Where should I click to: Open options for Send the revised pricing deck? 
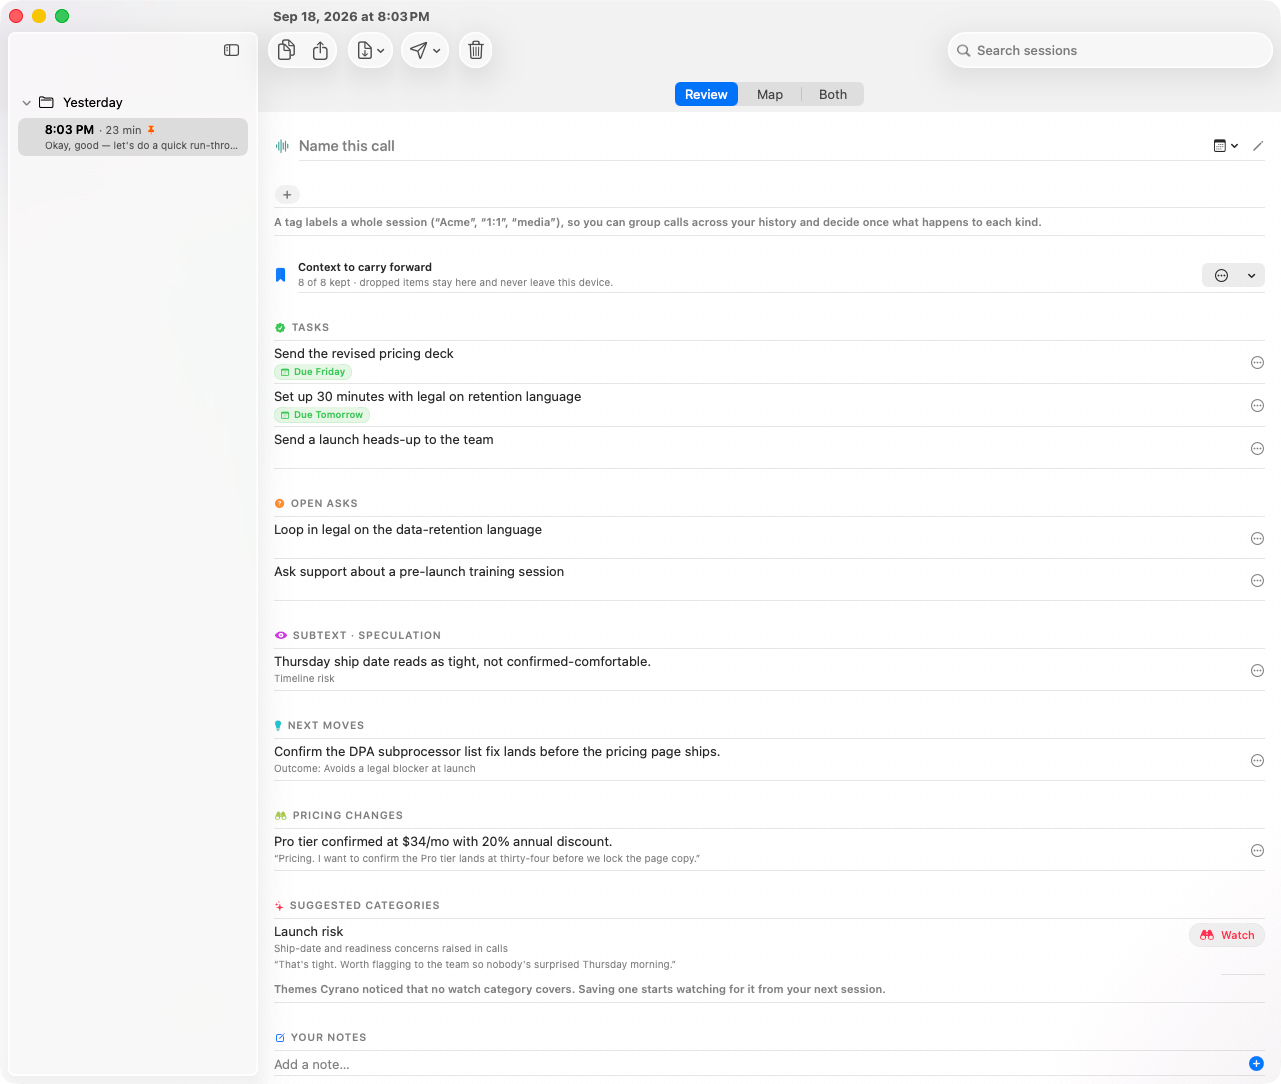coord(1257,363)
